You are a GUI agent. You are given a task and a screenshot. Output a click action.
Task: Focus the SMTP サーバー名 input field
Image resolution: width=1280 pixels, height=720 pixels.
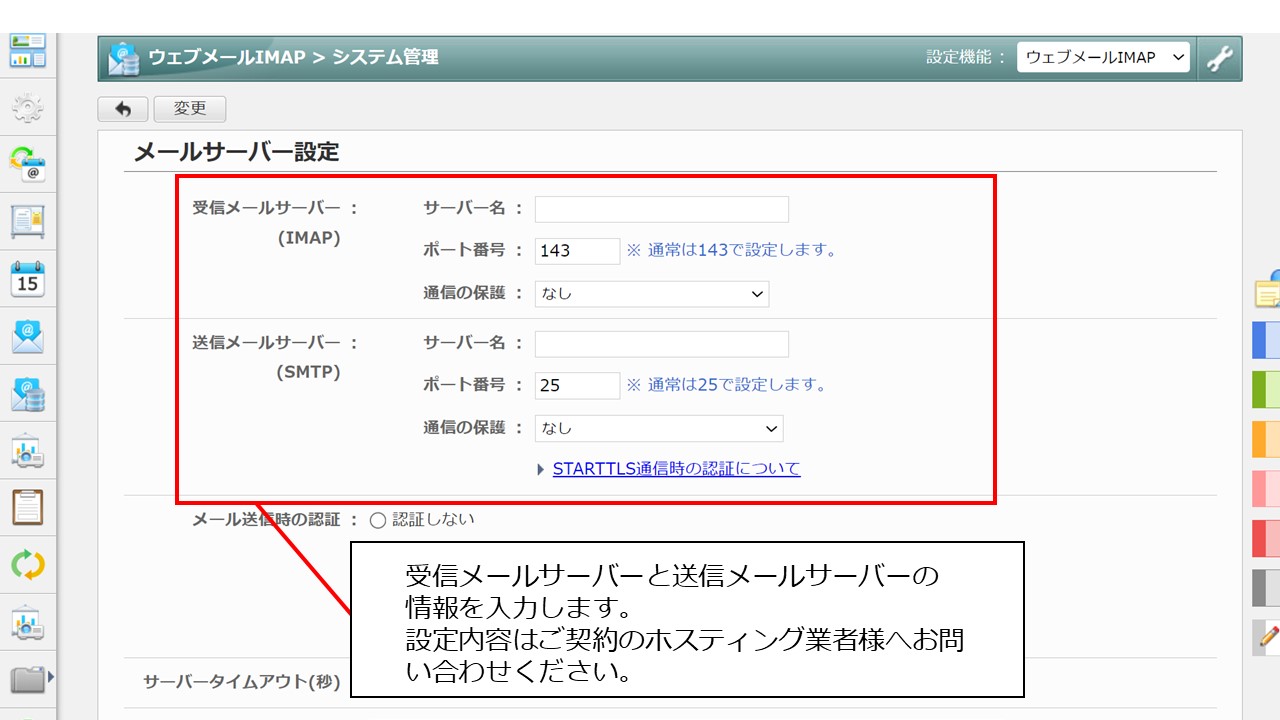click(662, 344)
